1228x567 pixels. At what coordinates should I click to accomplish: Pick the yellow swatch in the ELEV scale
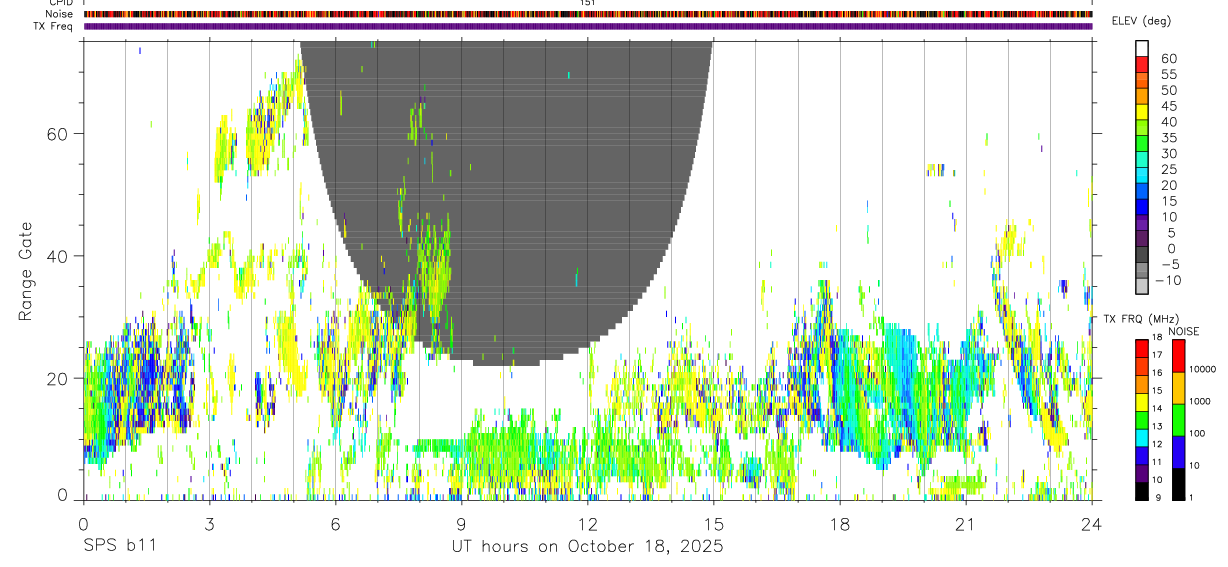1142,111
